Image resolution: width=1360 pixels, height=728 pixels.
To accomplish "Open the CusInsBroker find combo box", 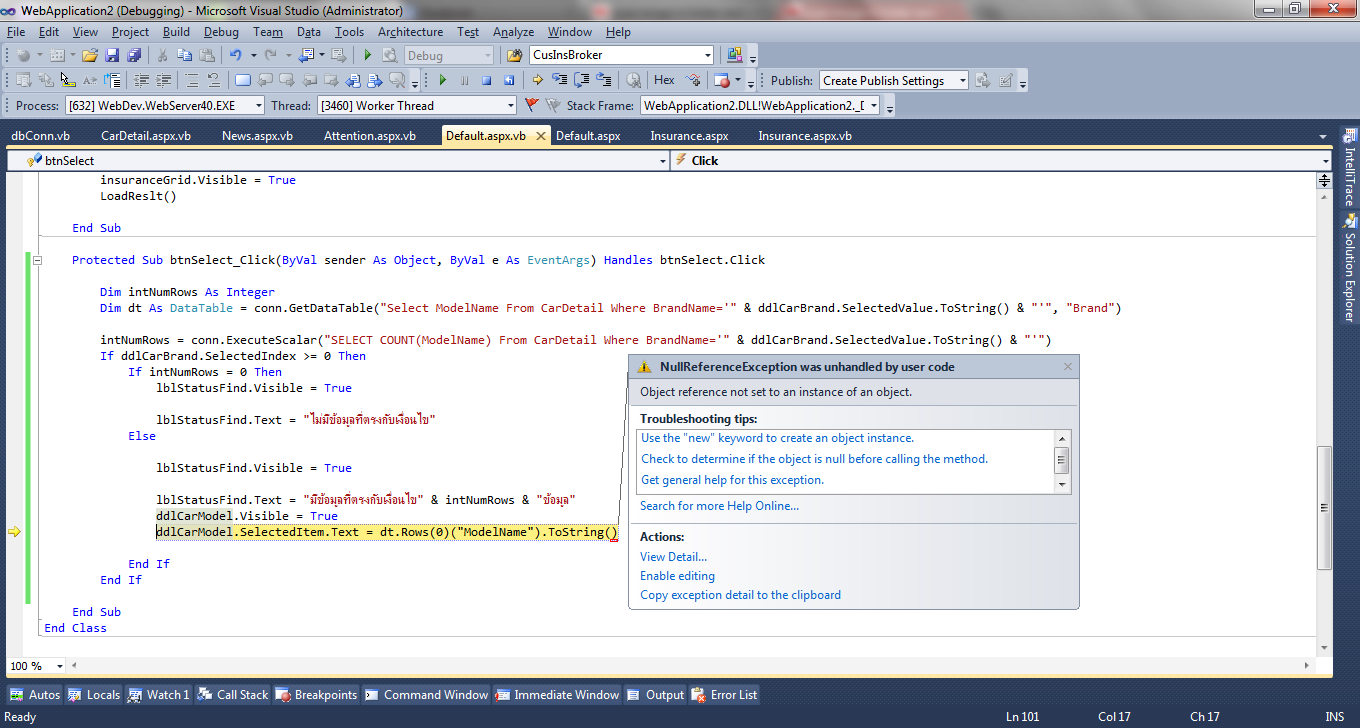I will (707, 55).
